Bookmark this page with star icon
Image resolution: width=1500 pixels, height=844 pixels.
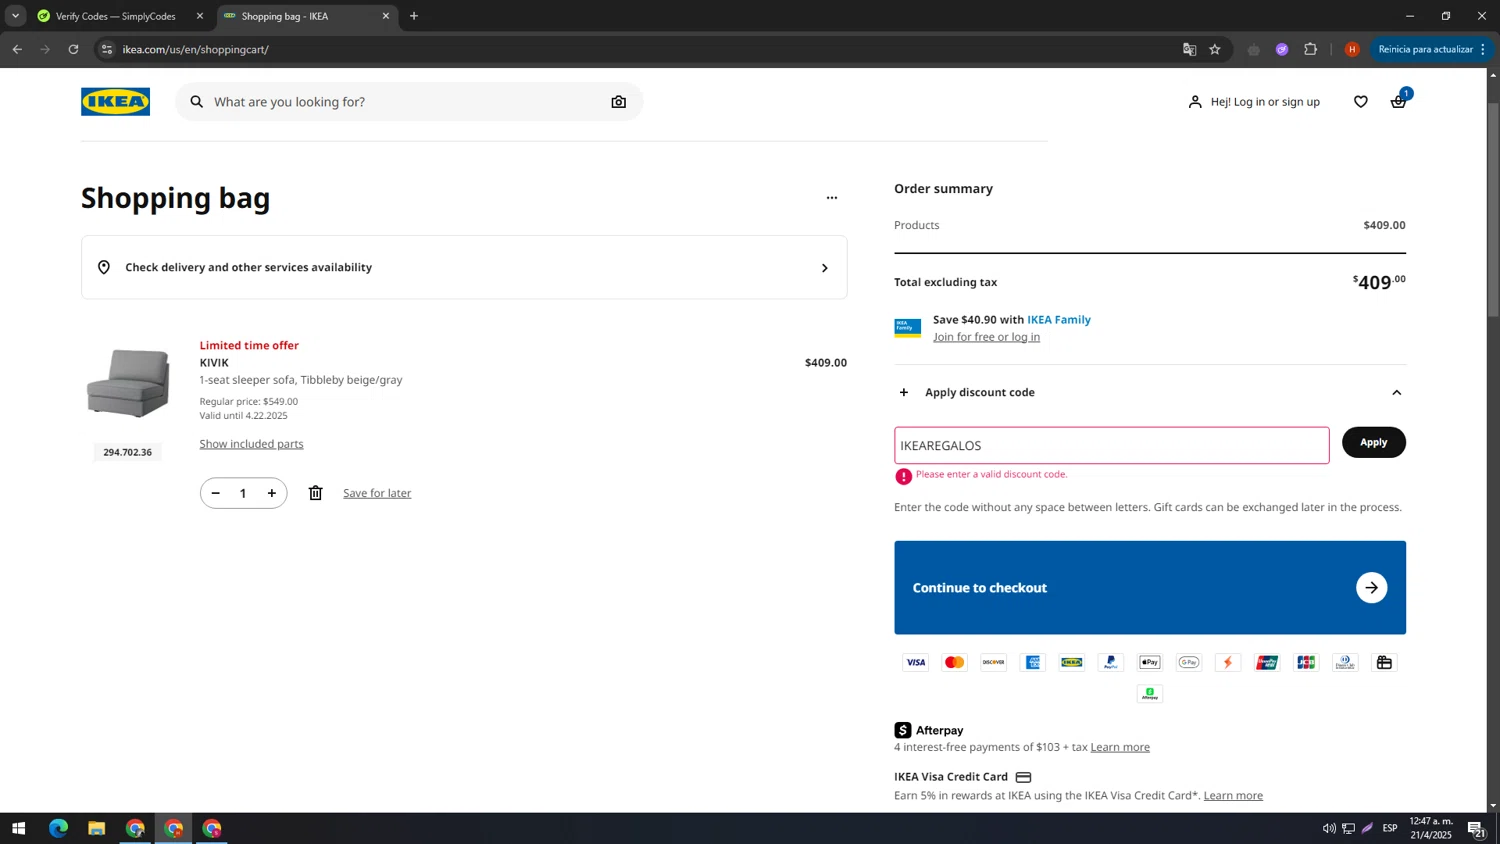tap(1215, 49)
